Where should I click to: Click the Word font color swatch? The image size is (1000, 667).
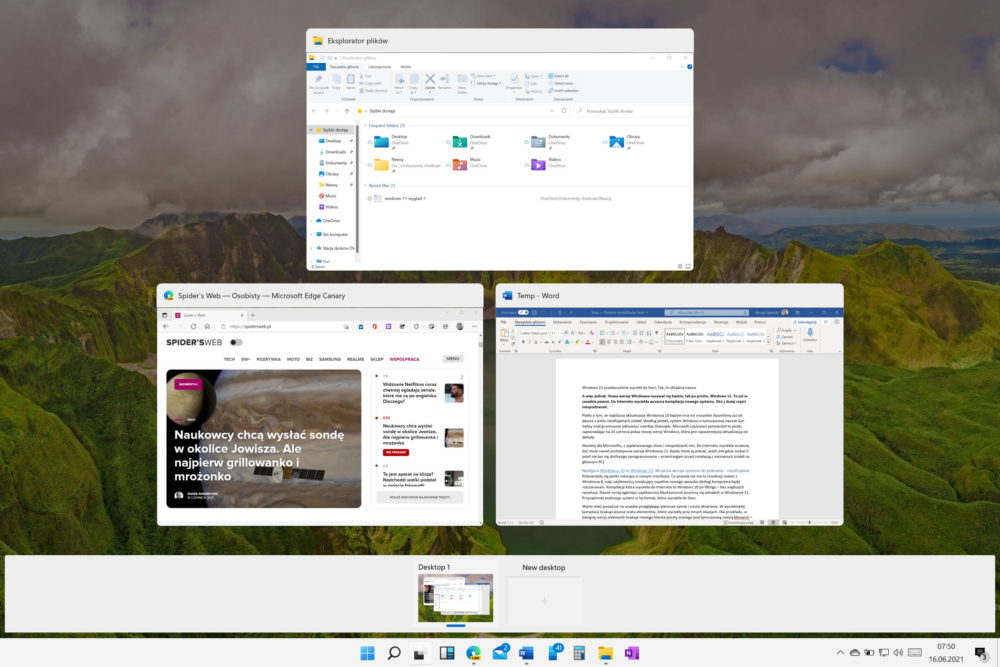click(587, 342)
